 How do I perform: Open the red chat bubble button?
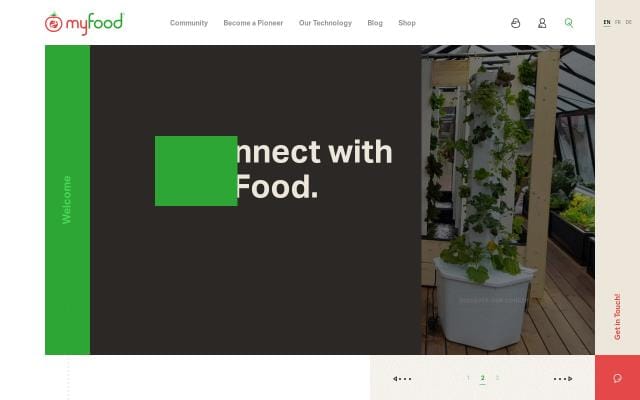618,378
